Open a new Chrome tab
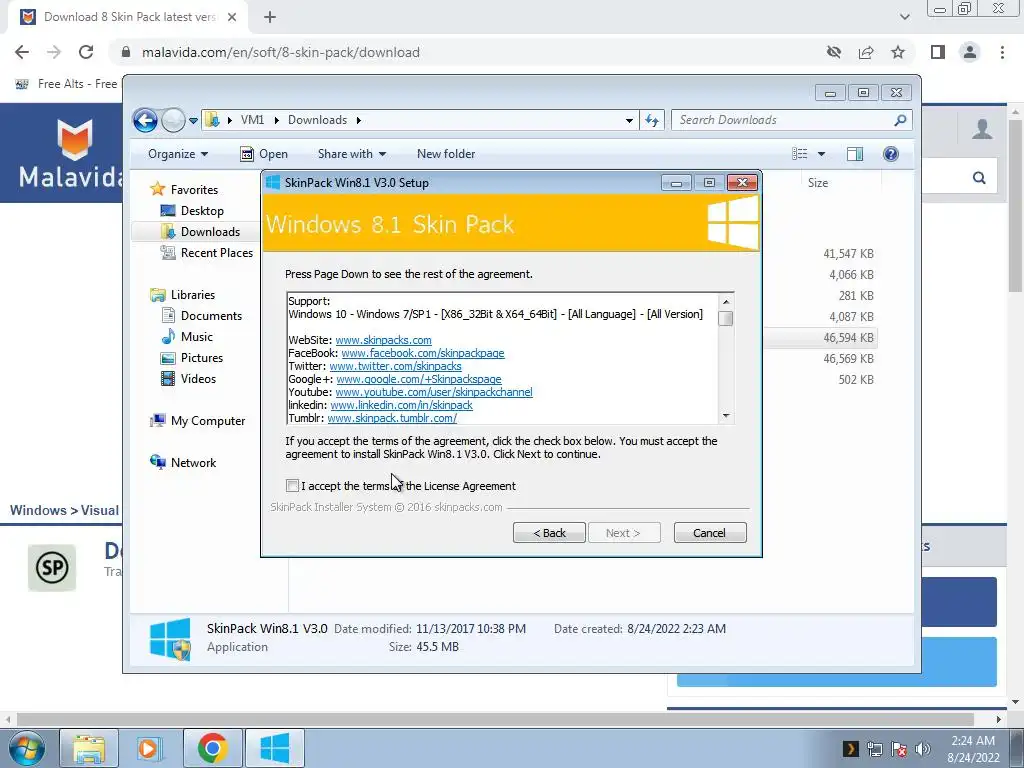 click(270, 18)
